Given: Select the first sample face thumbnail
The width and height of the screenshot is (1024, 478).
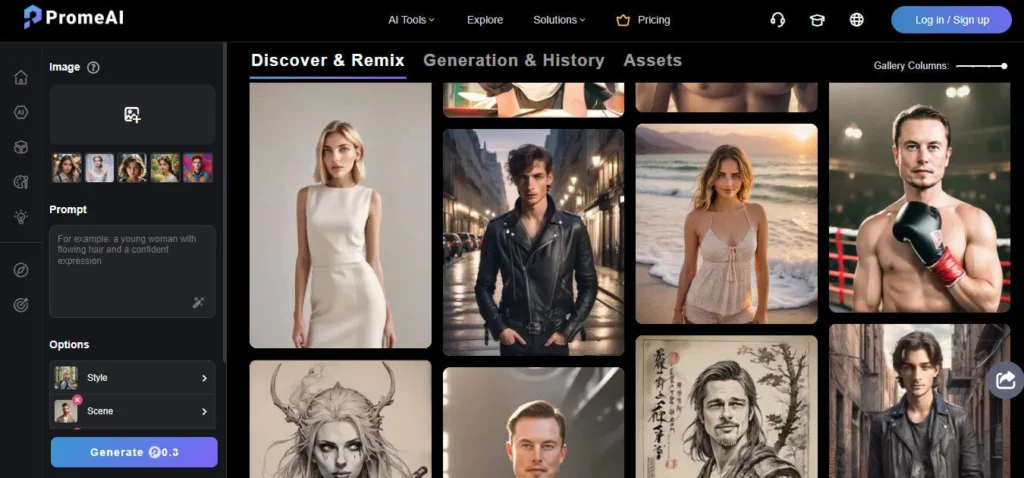Looking at the screenshot, I should tap(67, 168).
